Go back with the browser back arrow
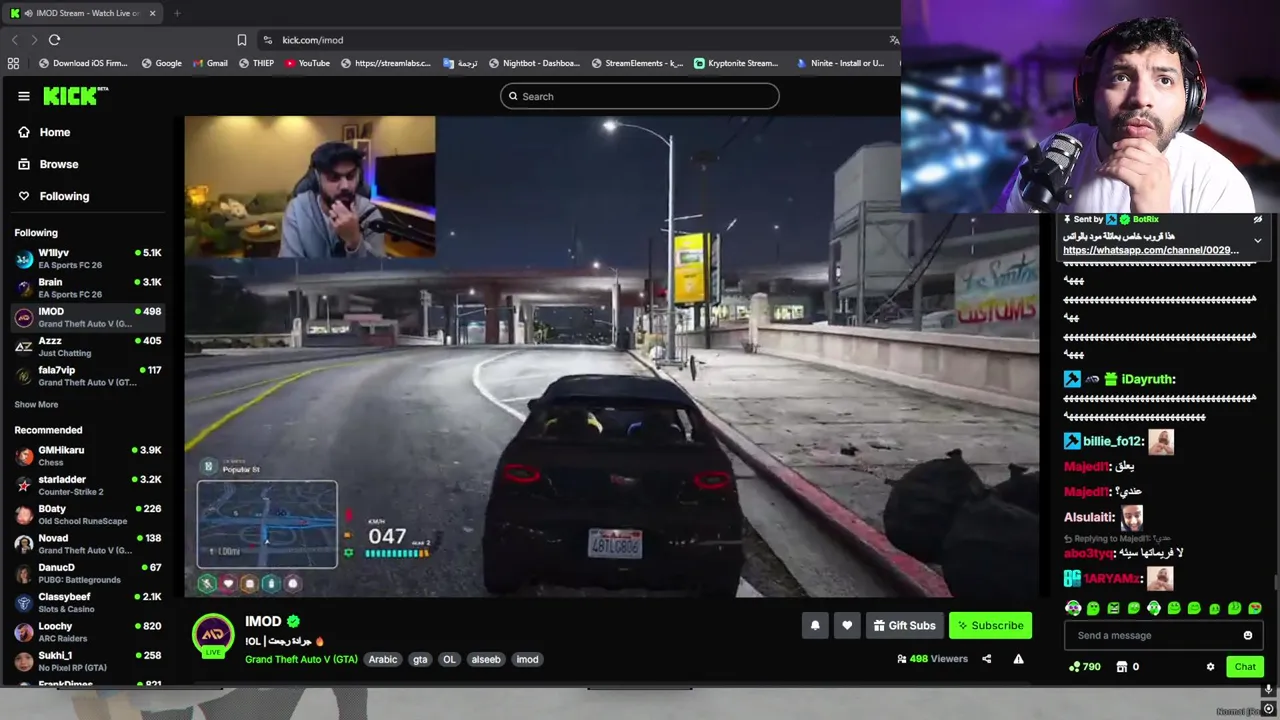Image resolution: width=1280 pixels, height=720 pixels. [14, 40]
